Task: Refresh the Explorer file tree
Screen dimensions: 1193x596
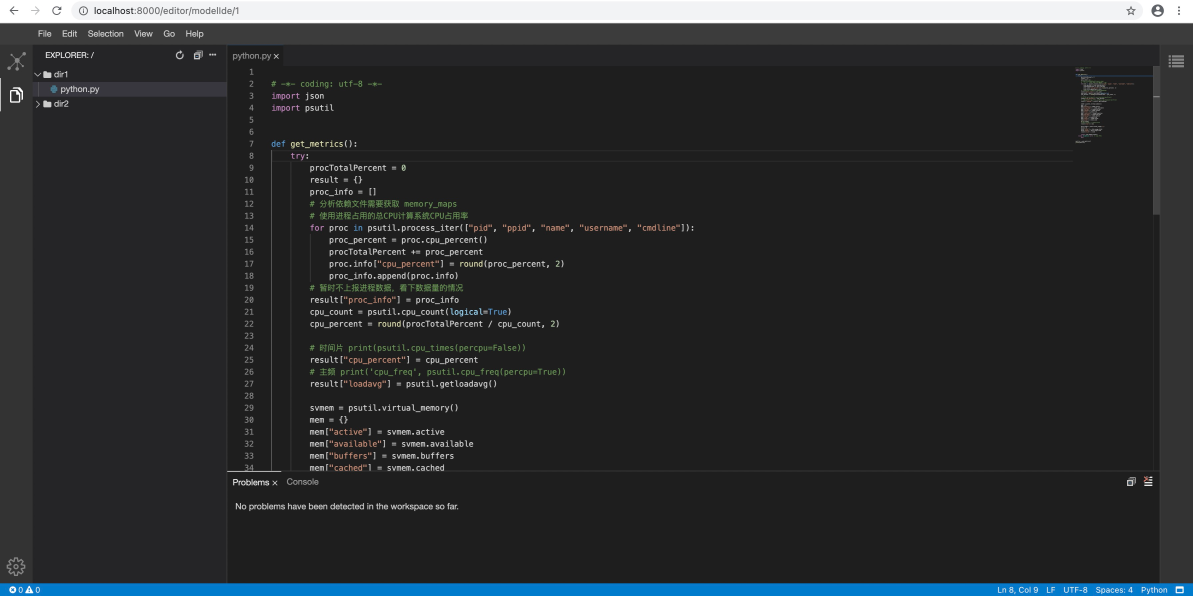Action: 180,56
